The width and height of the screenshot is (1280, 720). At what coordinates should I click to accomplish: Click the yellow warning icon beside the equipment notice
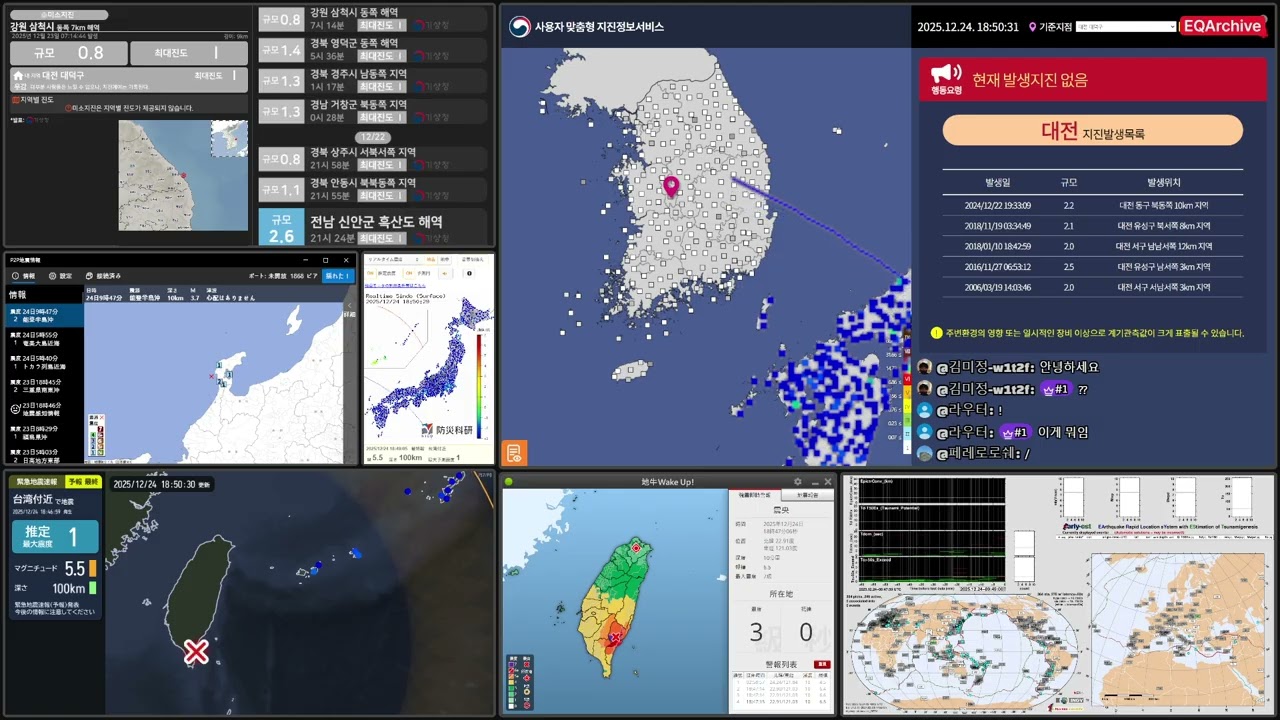pyautogui.click(x=936, y=333)
